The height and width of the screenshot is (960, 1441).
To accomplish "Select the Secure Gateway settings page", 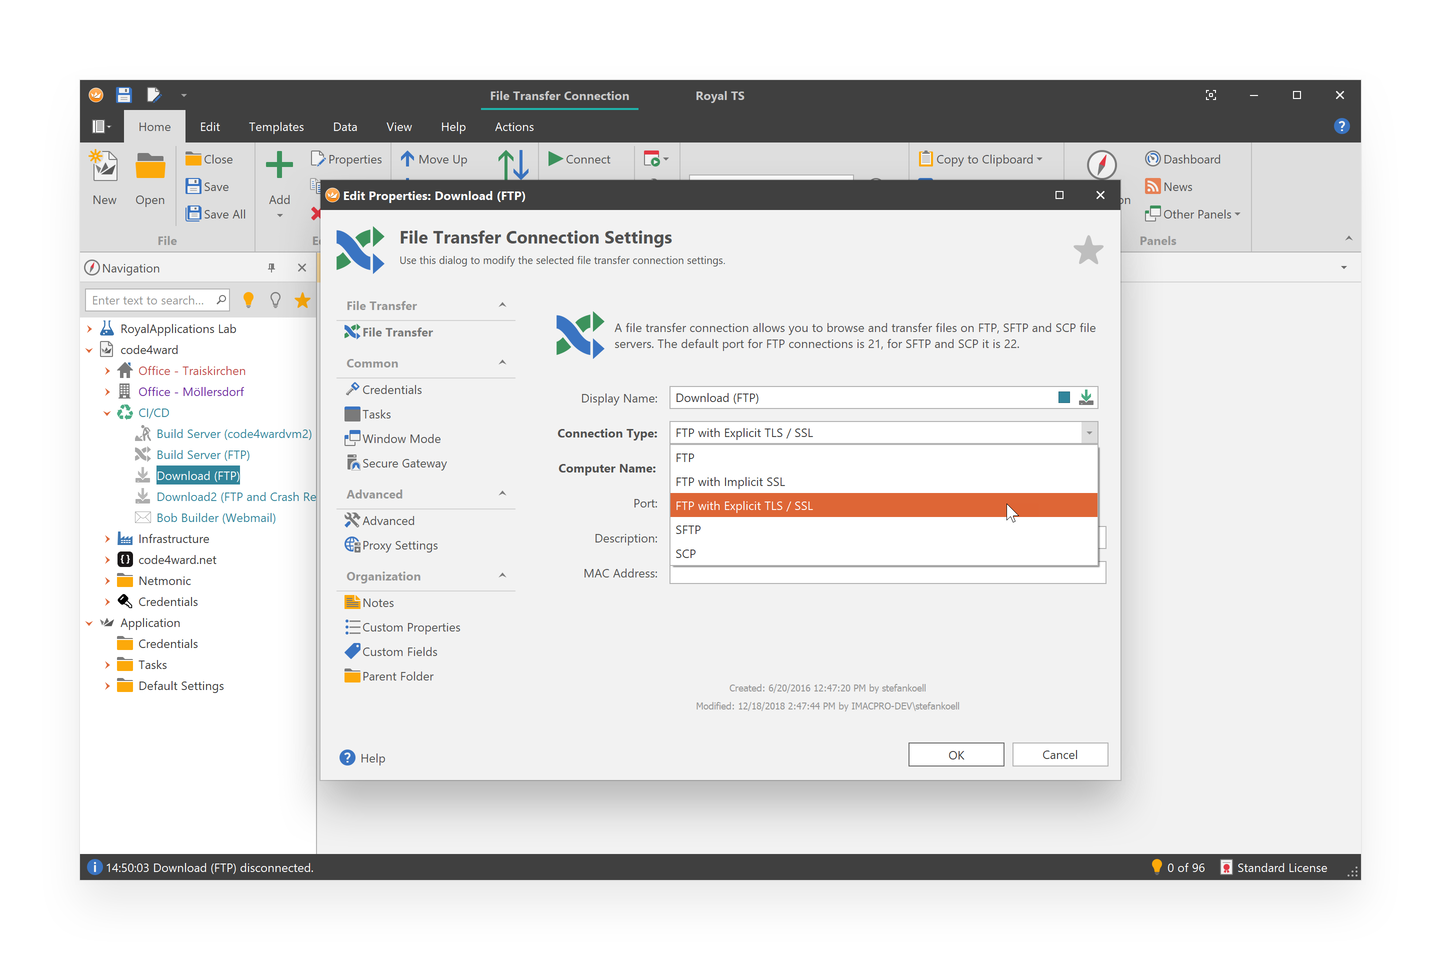I will point(404,462).
